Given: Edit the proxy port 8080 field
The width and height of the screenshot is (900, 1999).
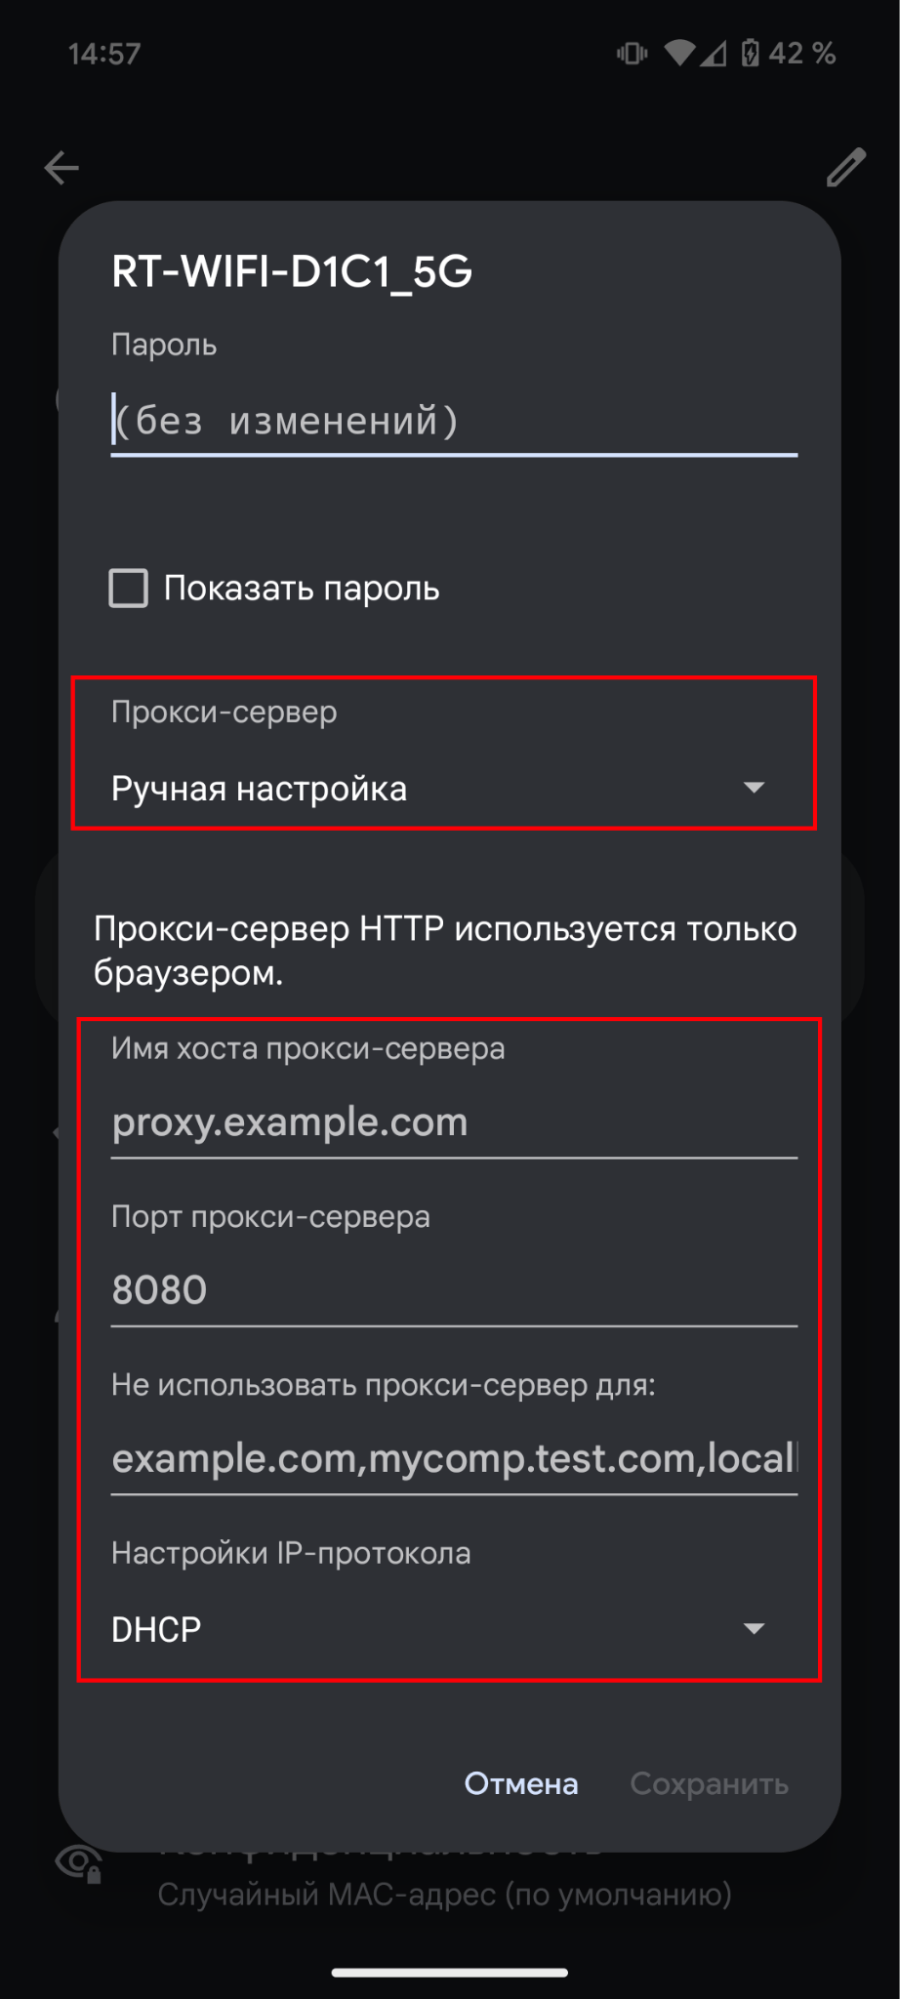Looking at the screenshot, I should pyautogui.click(x=454, y=1290).
